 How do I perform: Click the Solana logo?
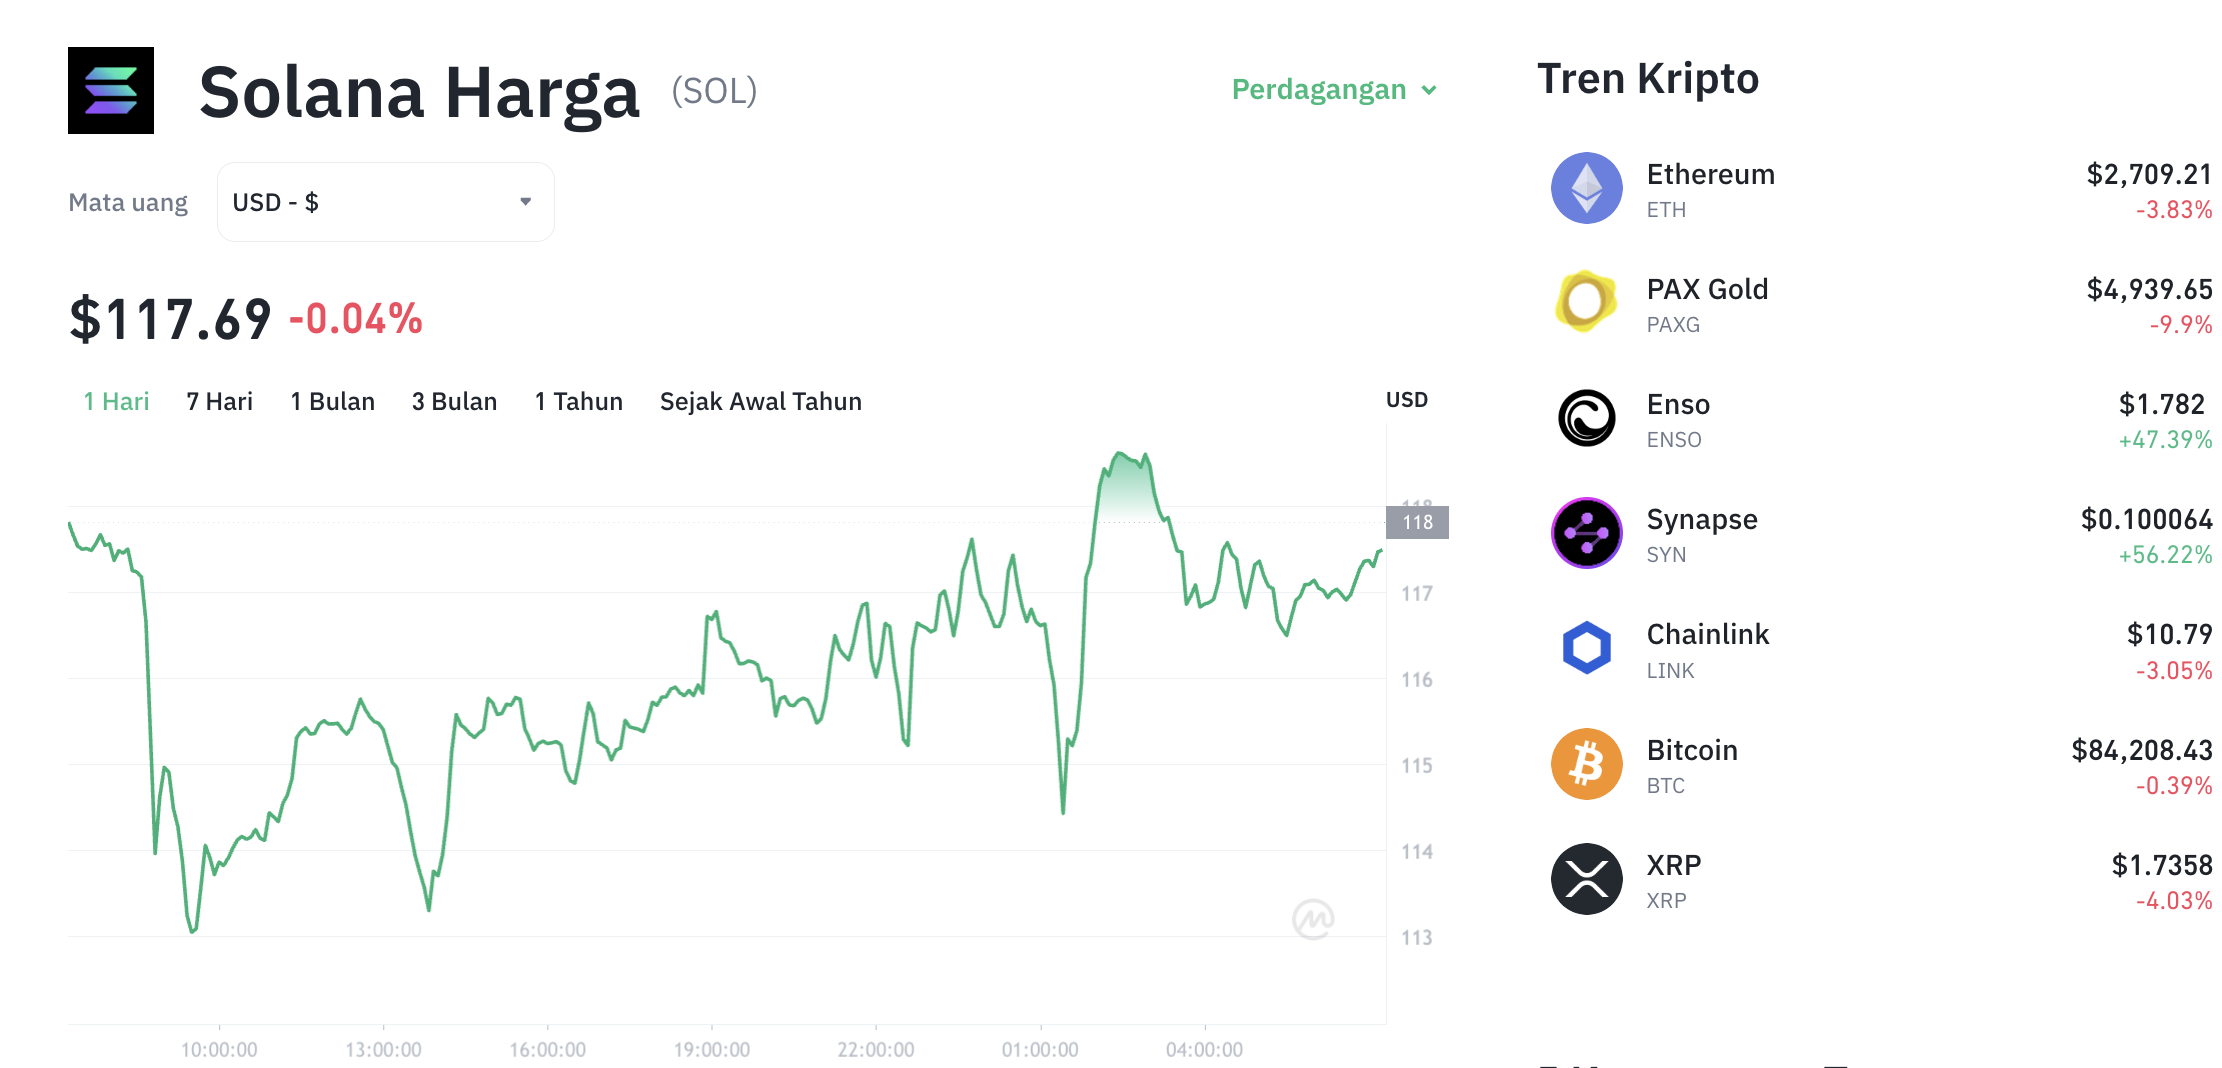(x=111, y=90)
